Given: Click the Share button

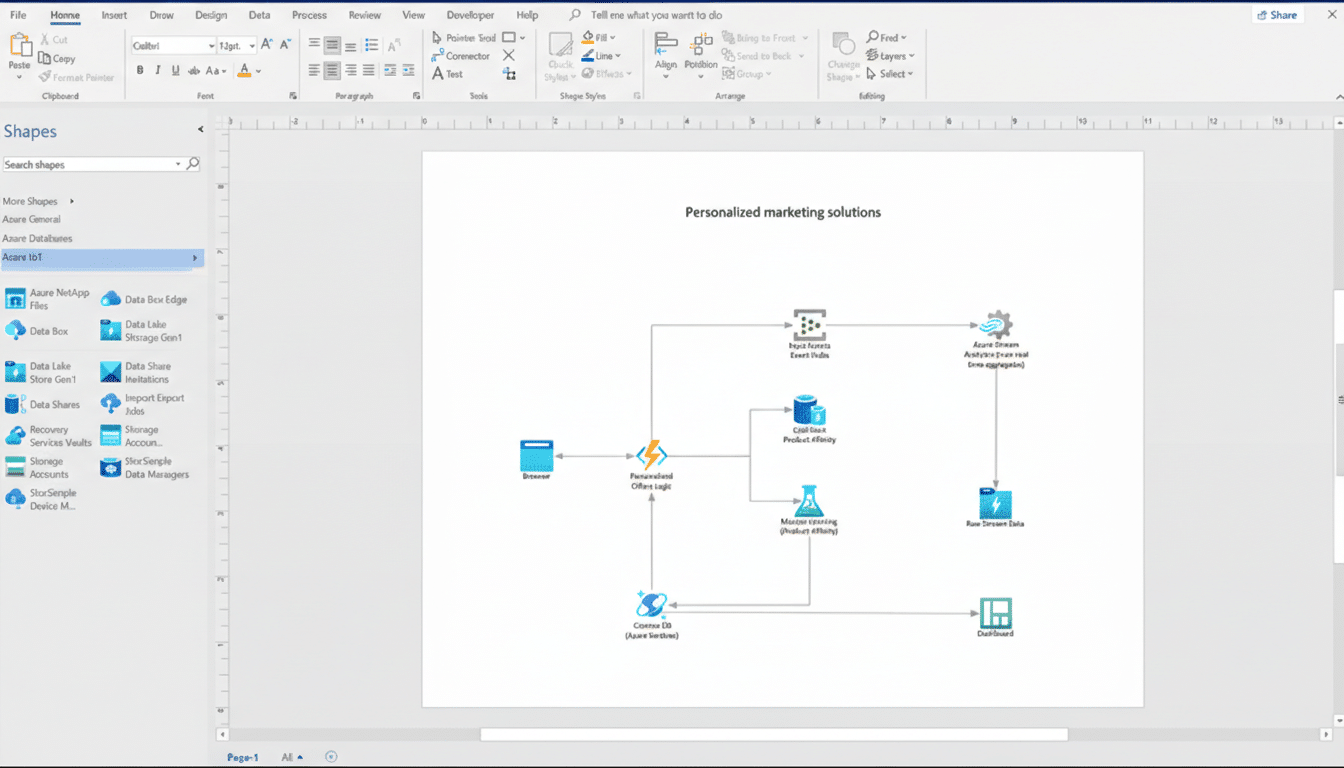Looking at the screenshot, I should [x=1277, y=14].
